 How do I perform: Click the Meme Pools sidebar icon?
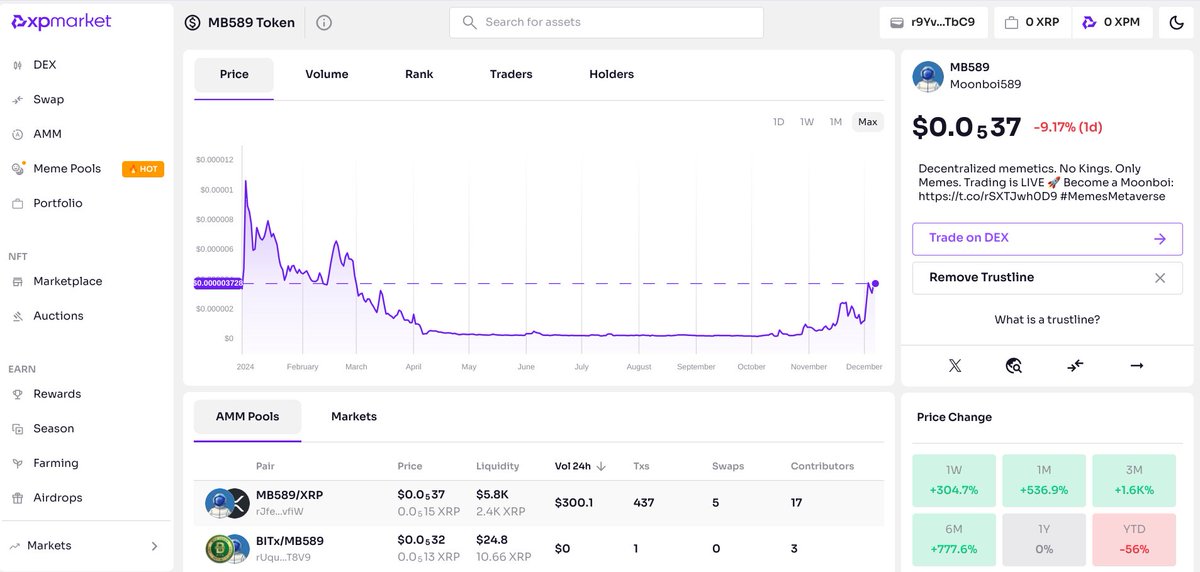(17, 169)
